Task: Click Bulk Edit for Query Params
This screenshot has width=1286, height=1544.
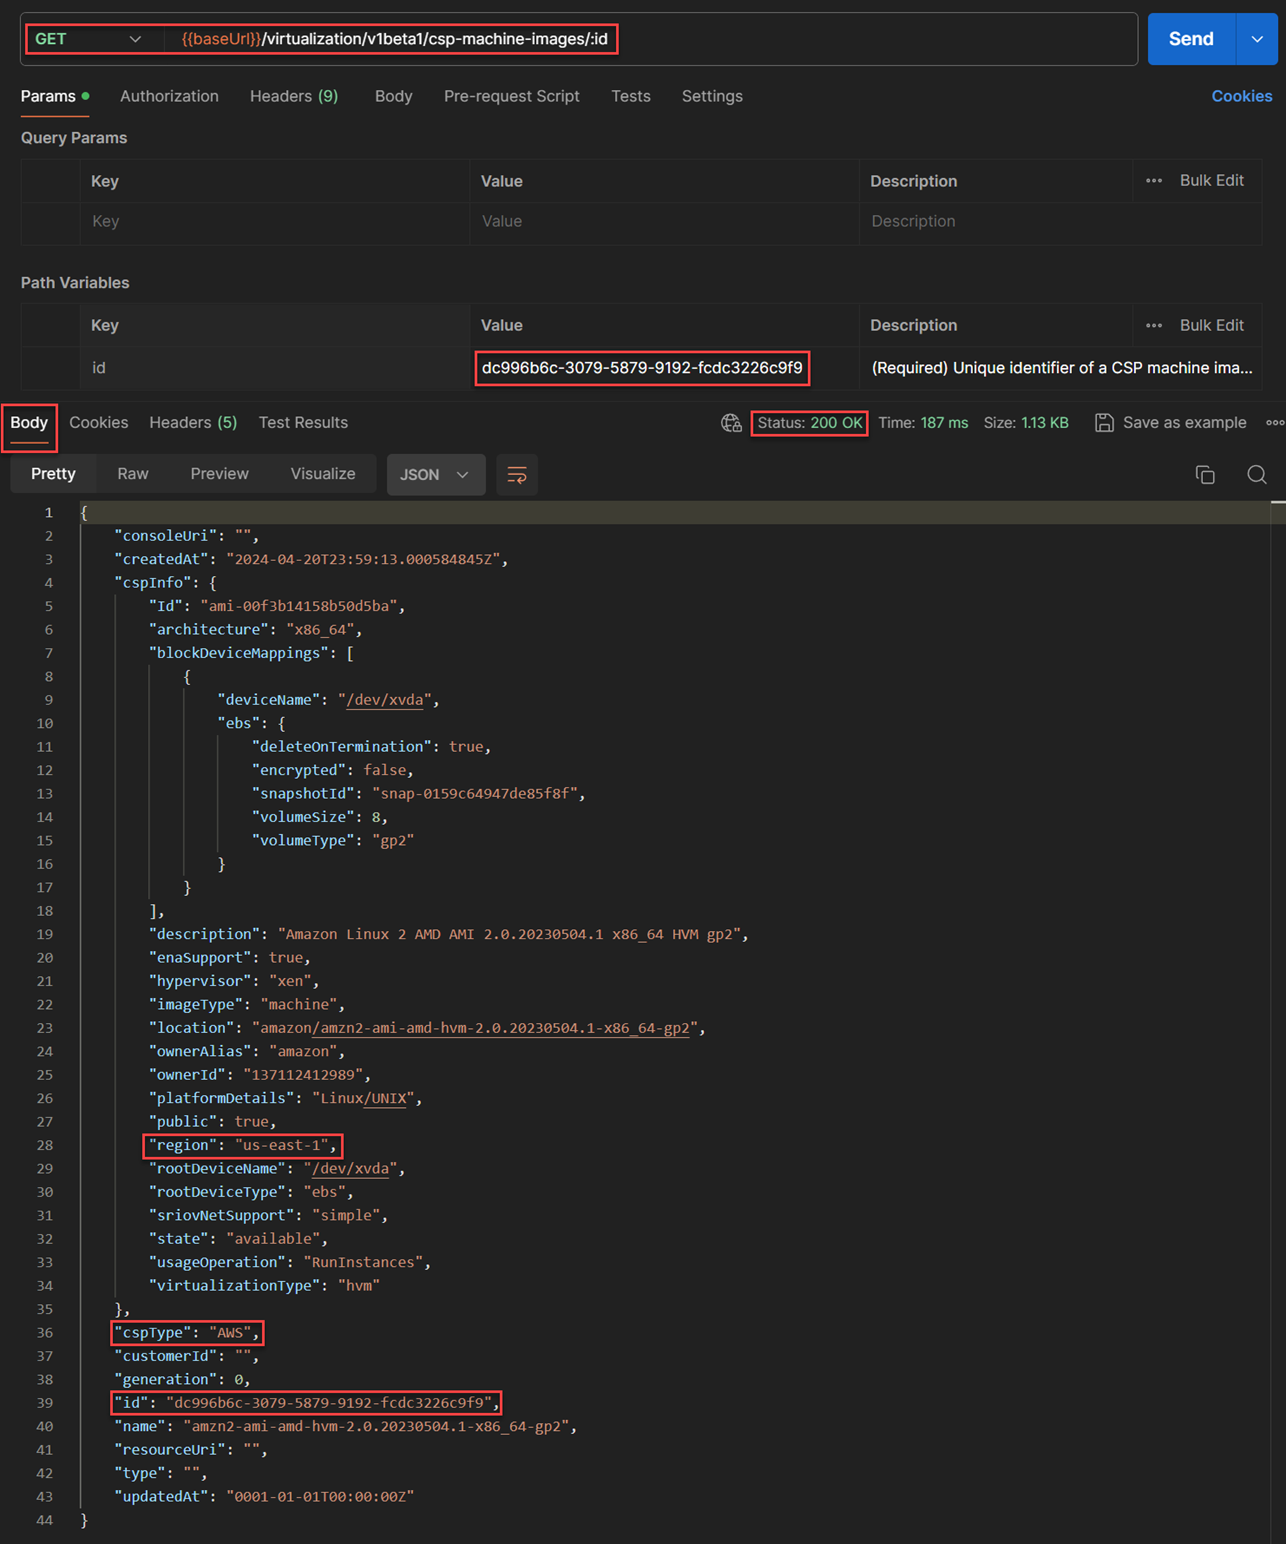Action: pos(1211,181)
